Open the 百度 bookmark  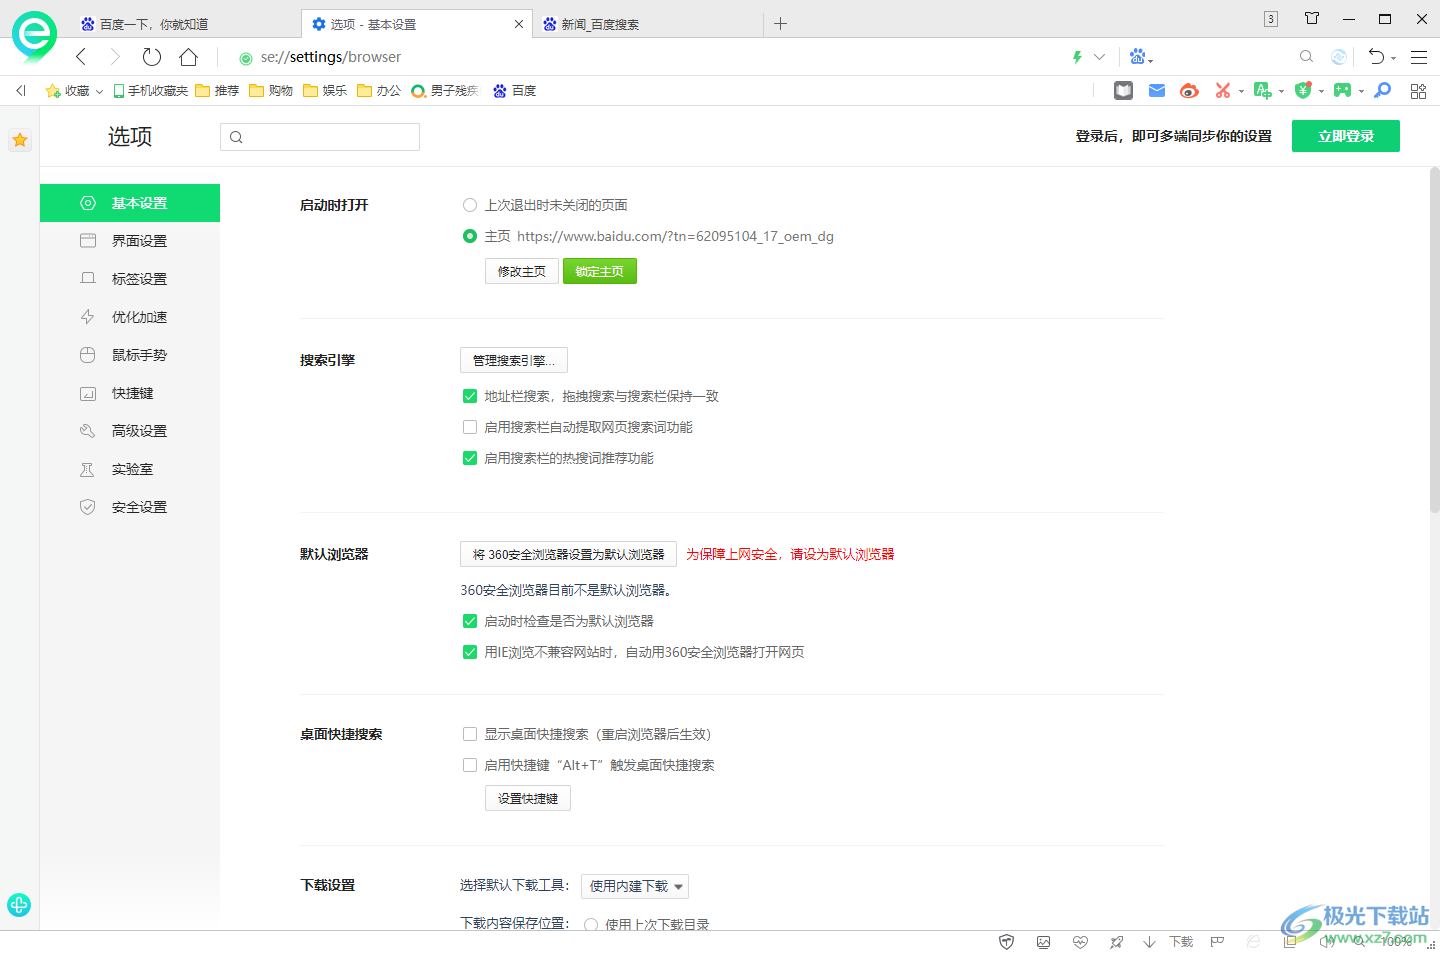pos(514,91)
